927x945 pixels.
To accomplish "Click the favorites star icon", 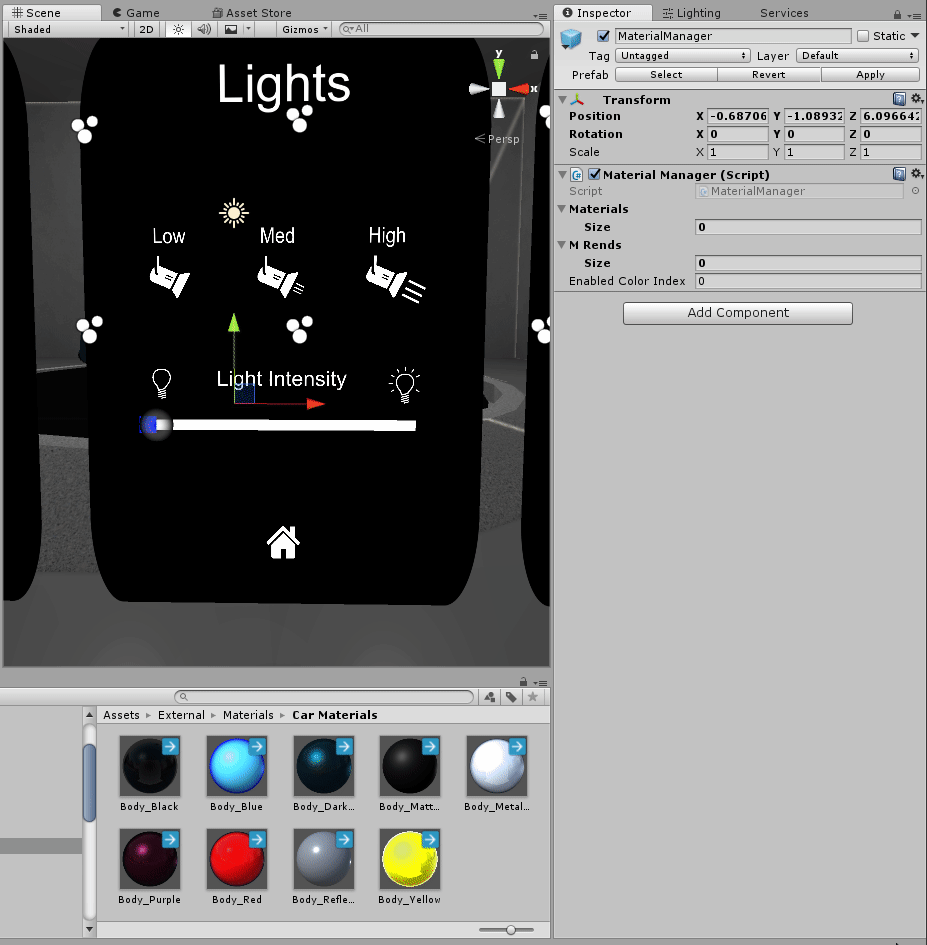I will [533, 697].
